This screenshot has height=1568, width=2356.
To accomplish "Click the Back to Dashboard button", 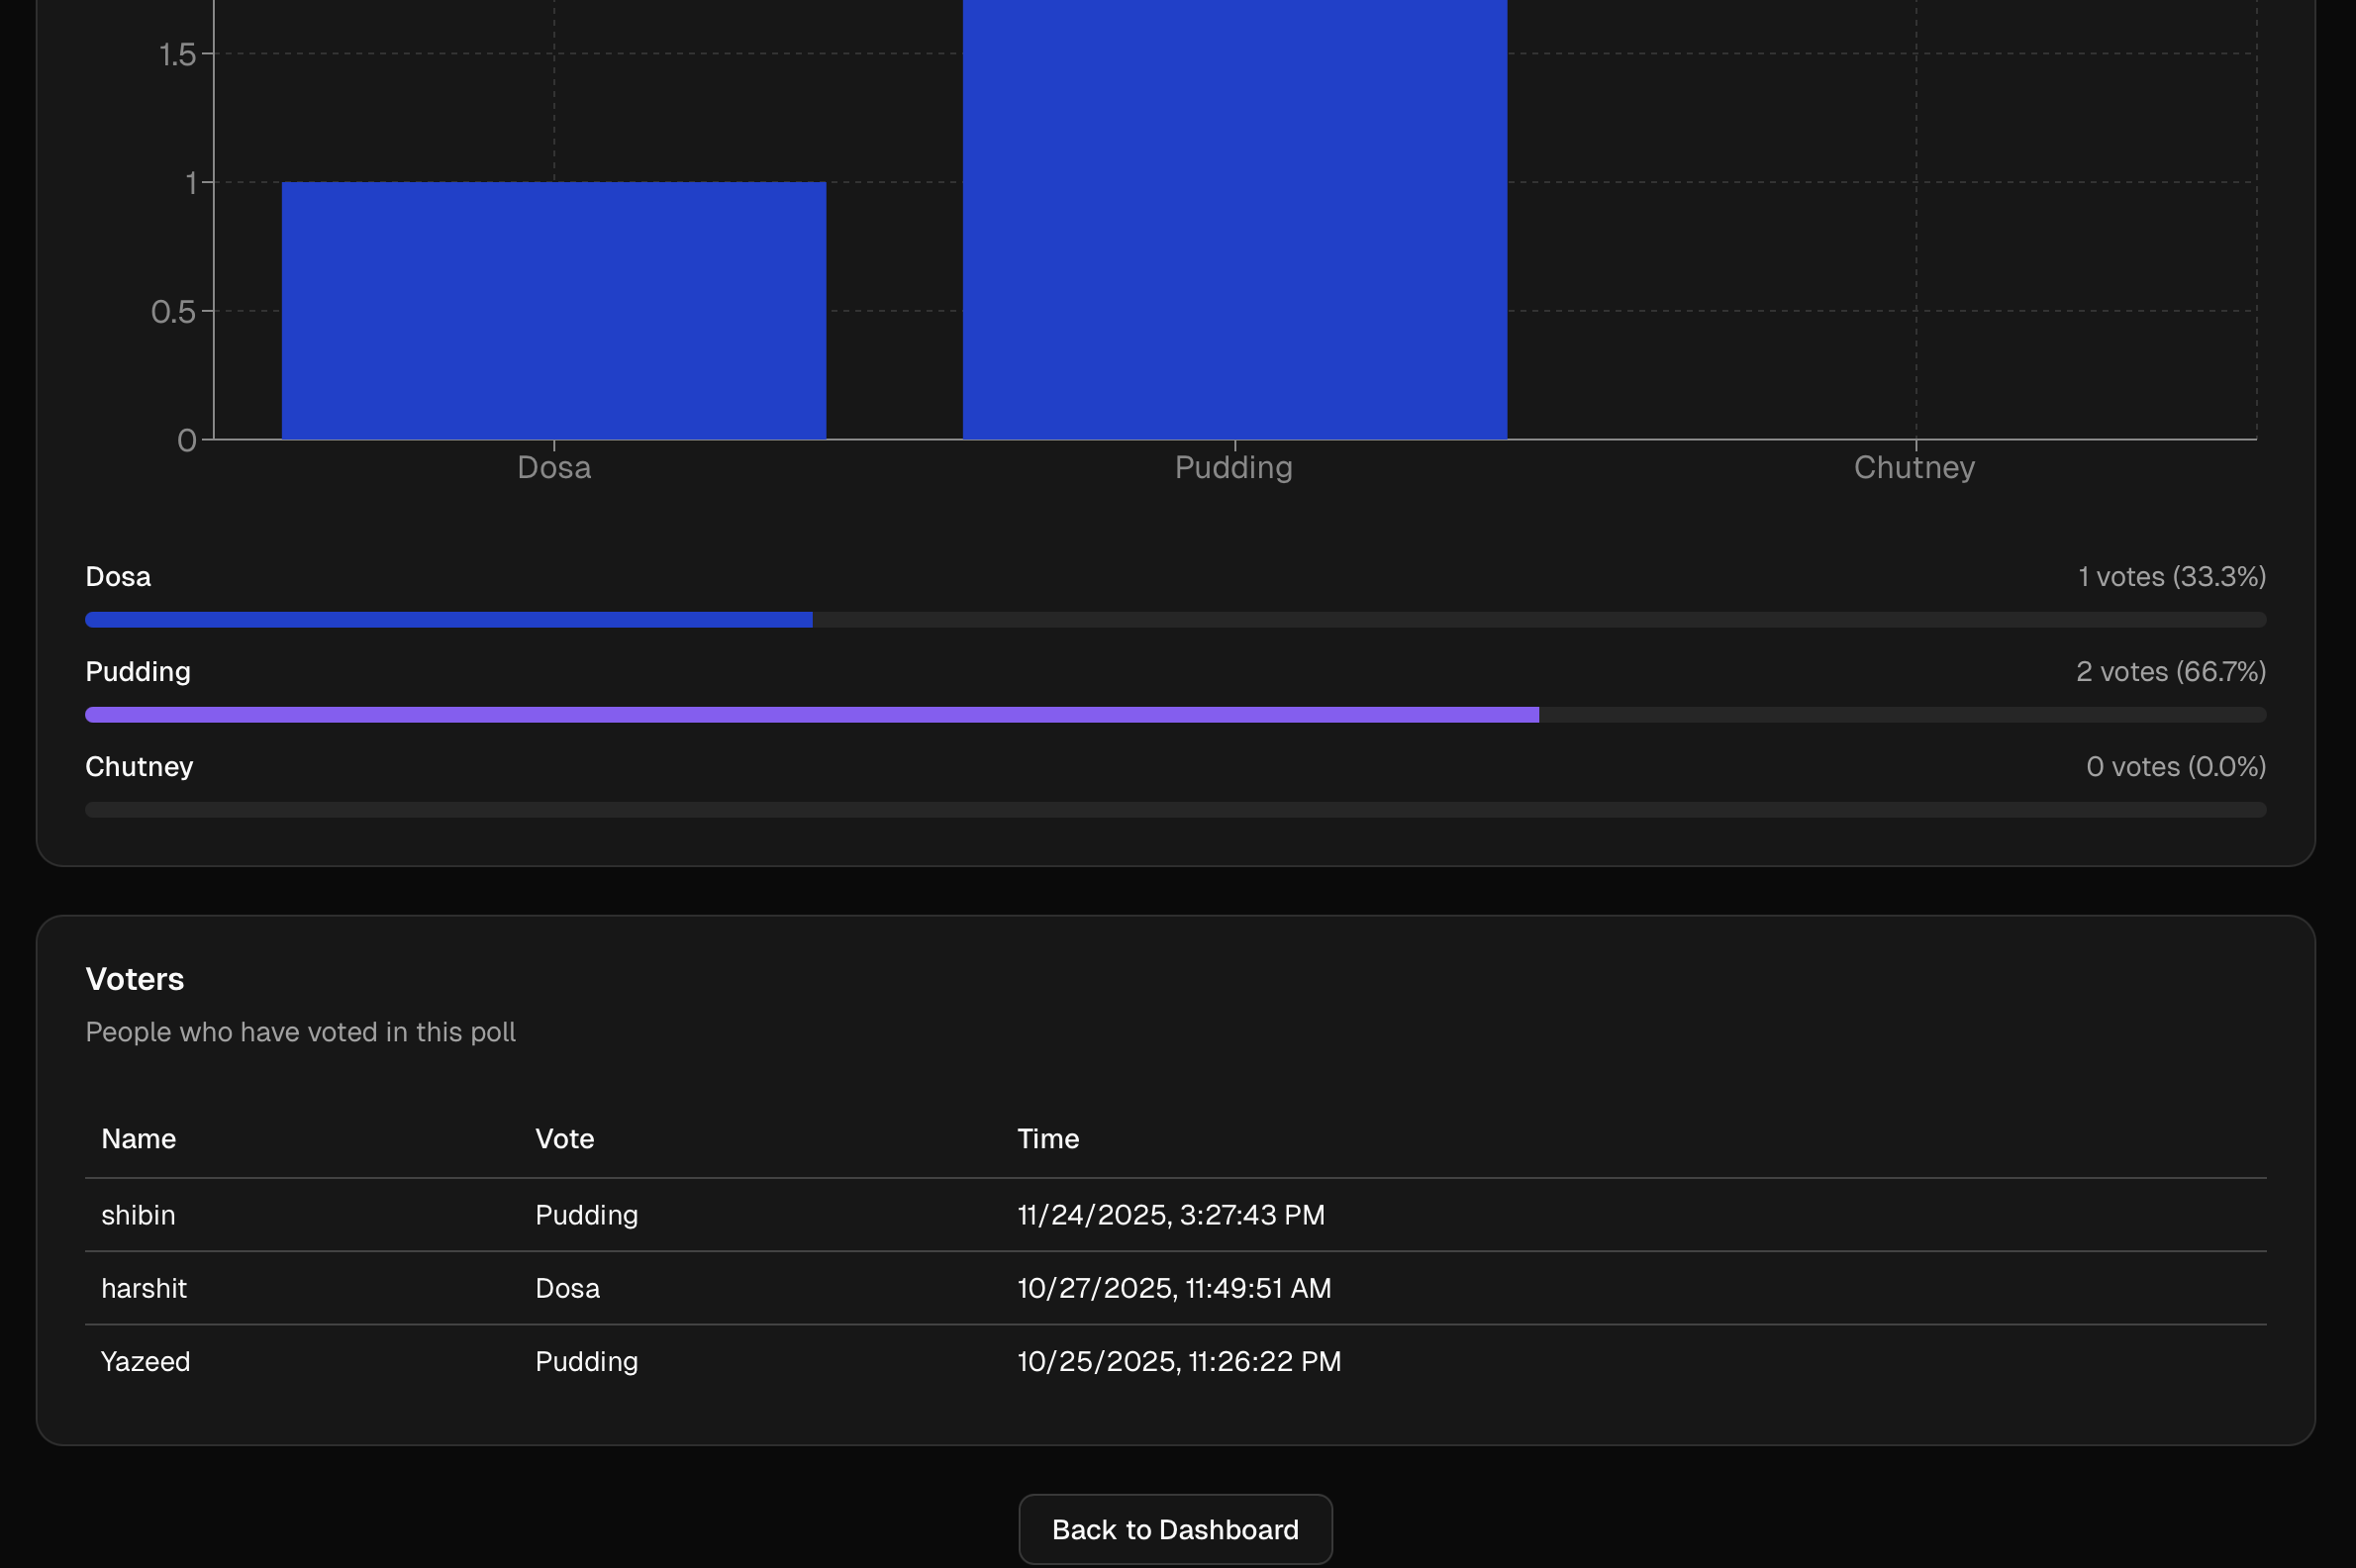I will pyautogui.click(x=1175, y=1528).
